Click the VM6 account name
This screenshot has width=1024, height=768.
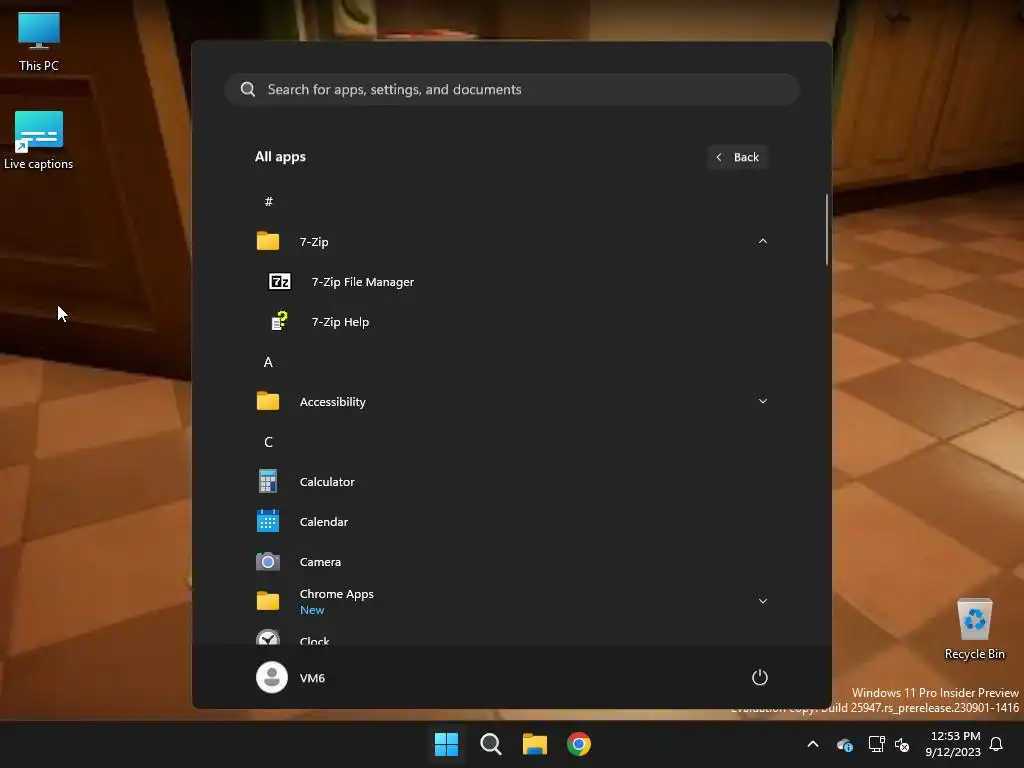[312, 678]
